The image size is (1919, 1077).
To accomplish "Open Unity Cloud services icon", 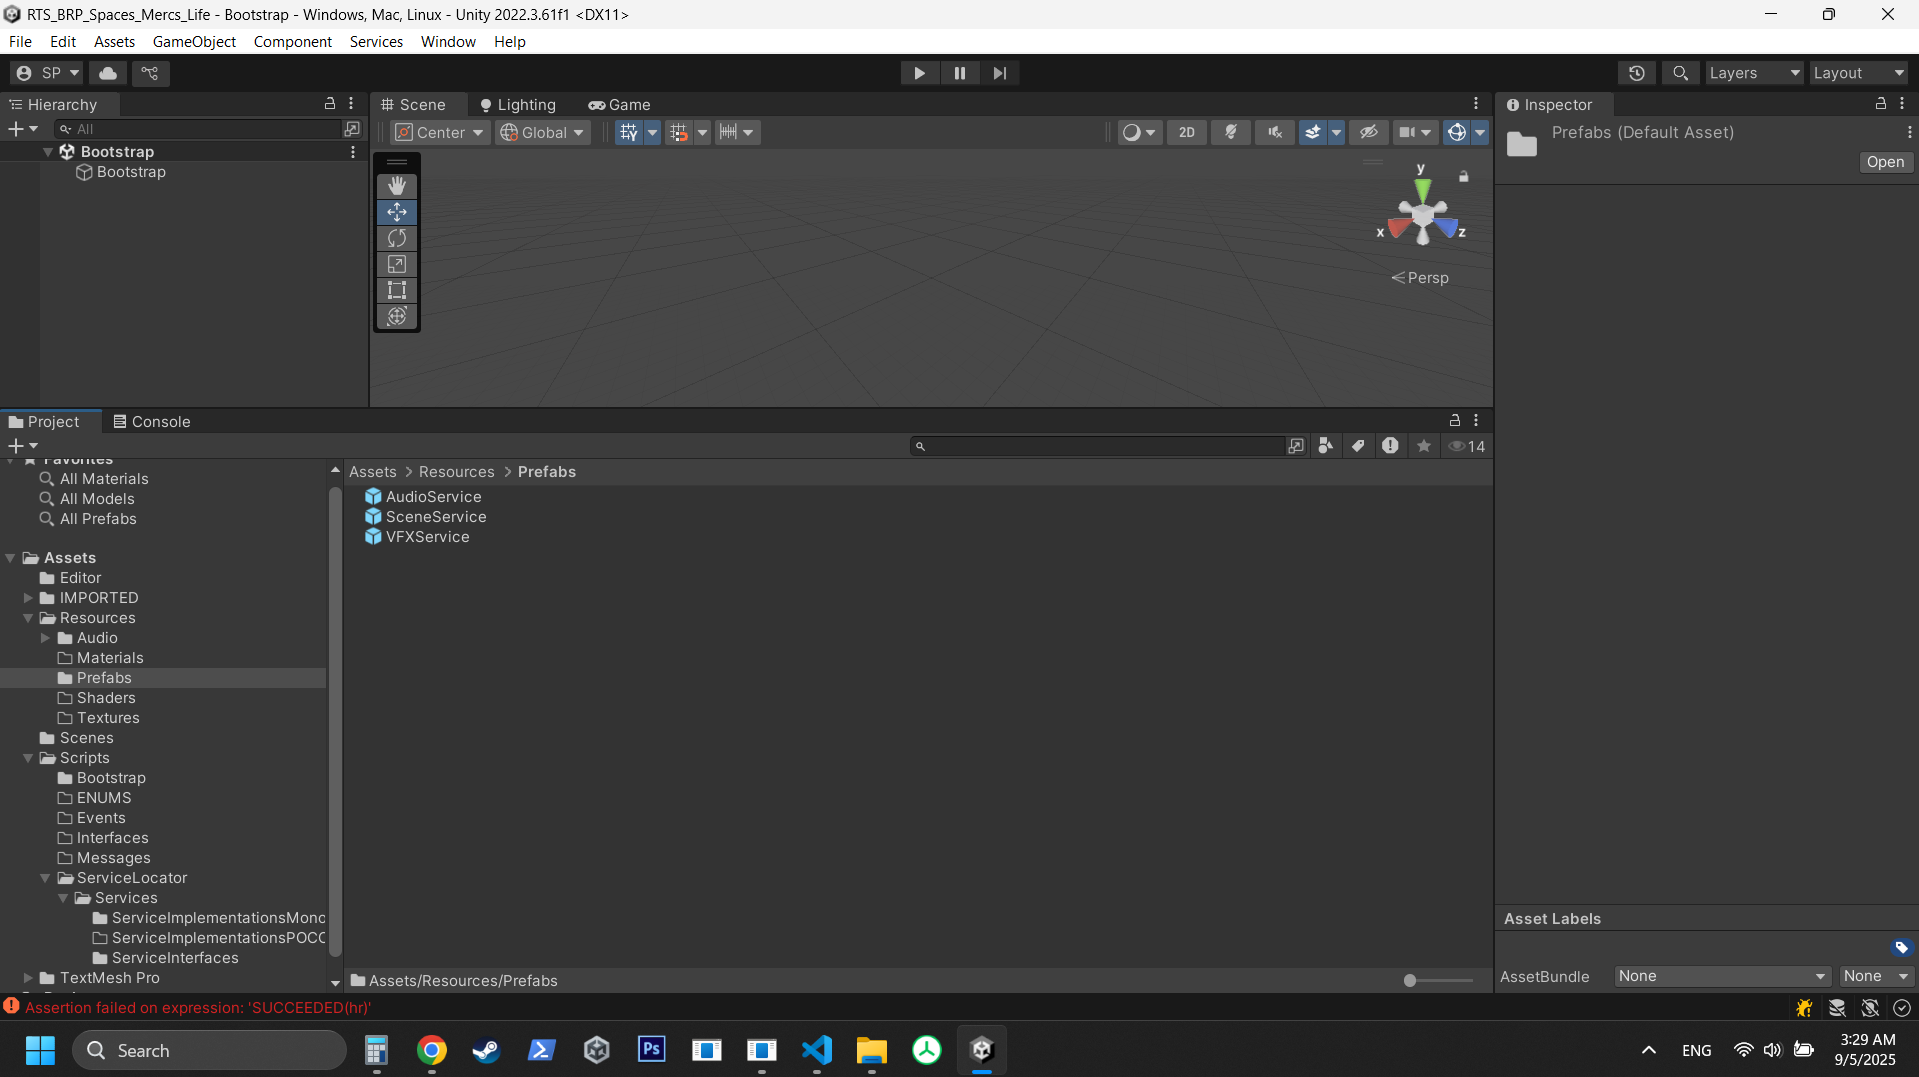I will [108, 73].
